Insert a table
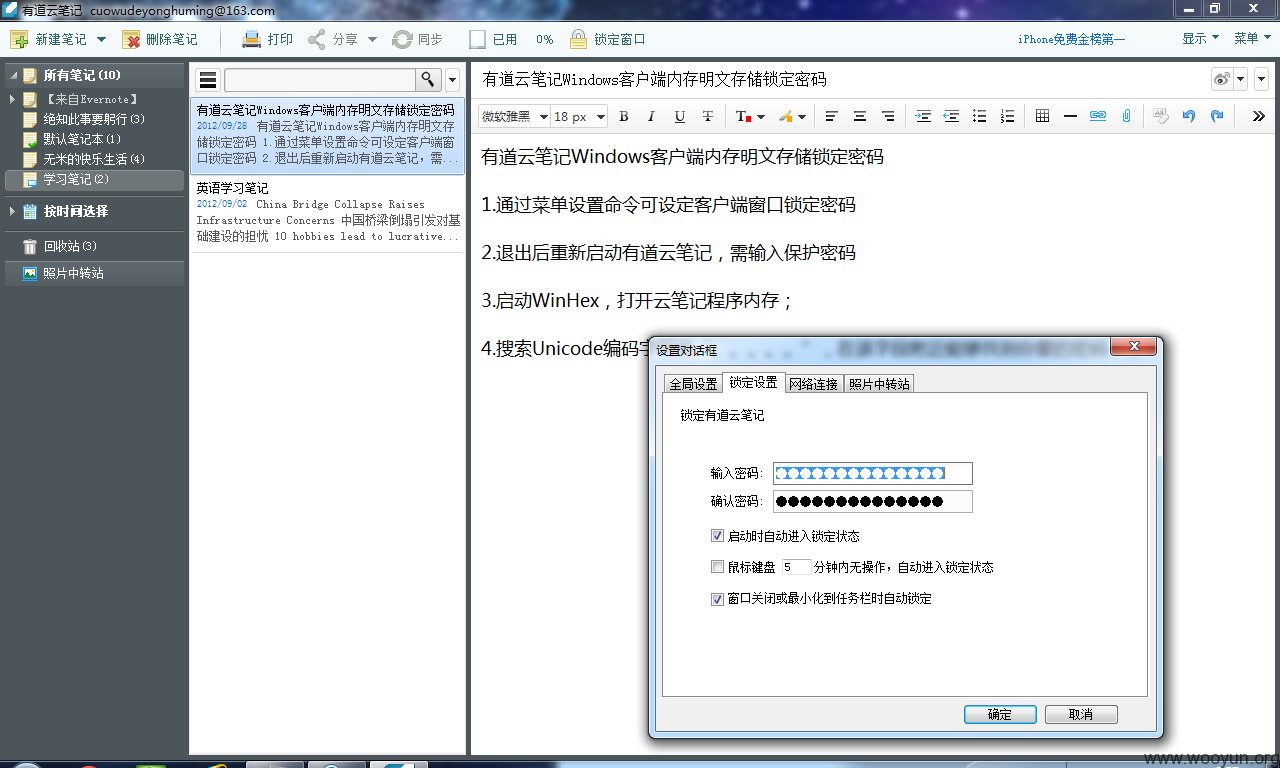The width and height of the screenshot is (1280, 768). pos(1042,116)
